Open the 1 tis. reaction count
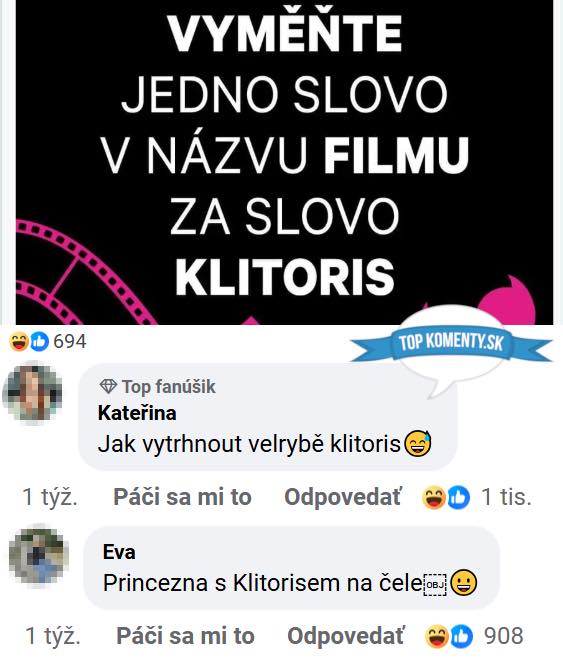 (506, 497)
